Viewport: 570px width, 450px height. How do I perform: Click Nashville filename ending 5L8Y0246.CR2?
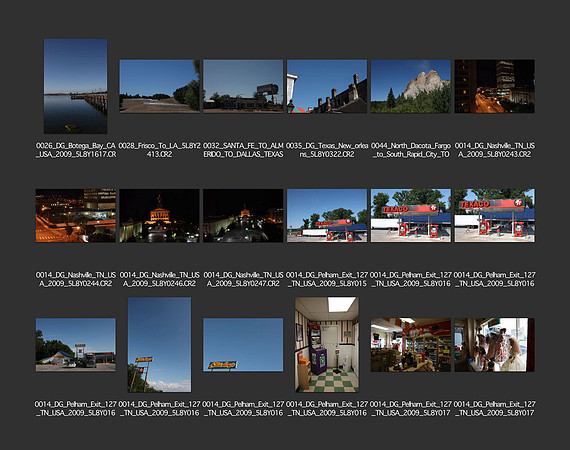point(159,279)
